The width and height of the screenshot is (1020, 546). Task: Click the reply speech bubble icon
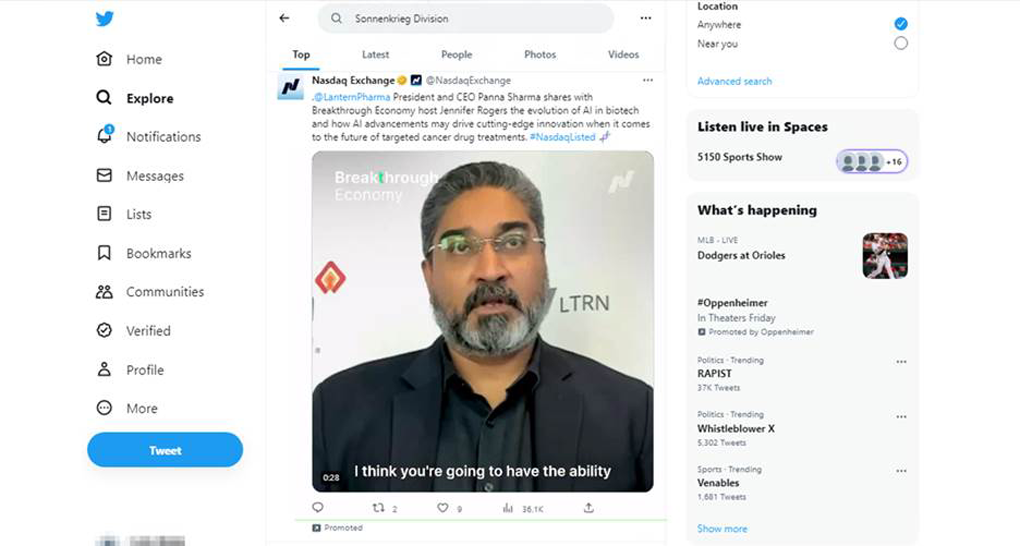click(318, 508)
